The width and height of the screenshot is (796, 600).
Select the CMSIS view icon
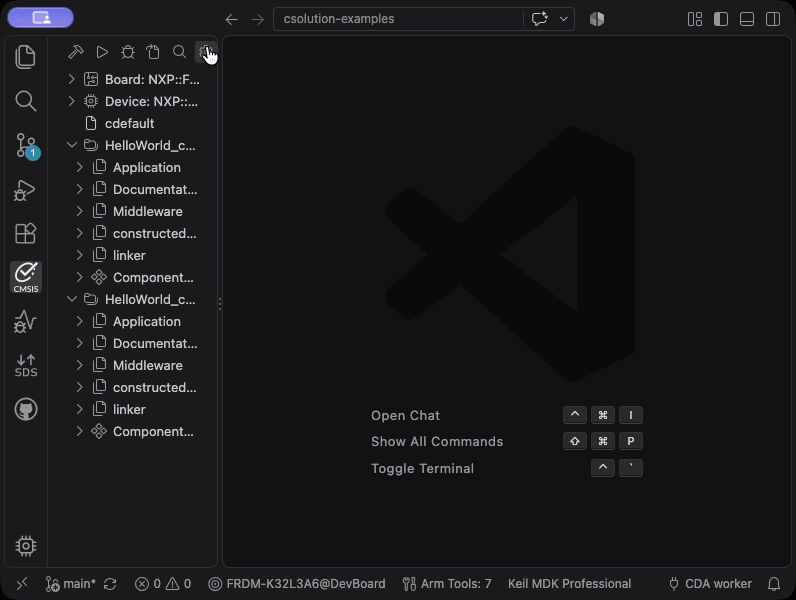tap(26, 277)
